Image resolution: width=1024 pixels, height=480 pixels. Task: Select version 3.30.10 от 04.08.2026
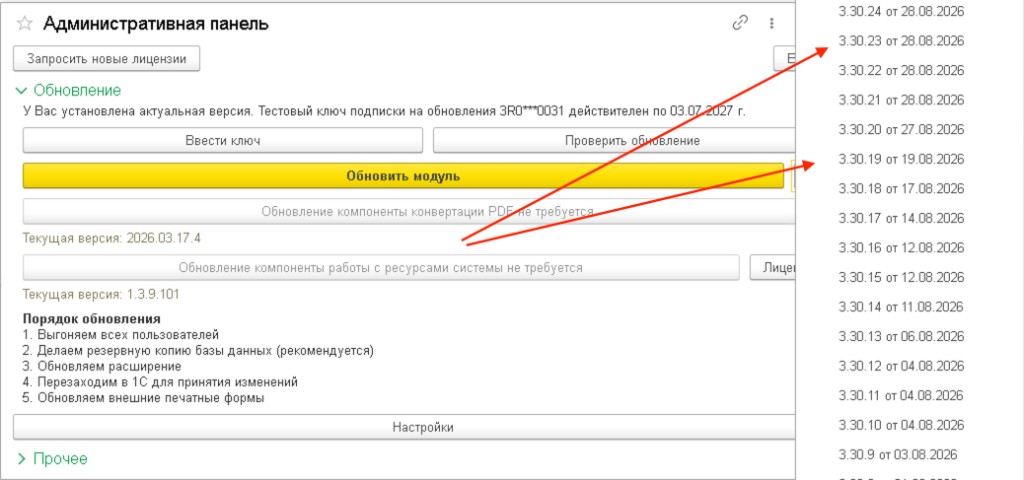tap(901, 425)
